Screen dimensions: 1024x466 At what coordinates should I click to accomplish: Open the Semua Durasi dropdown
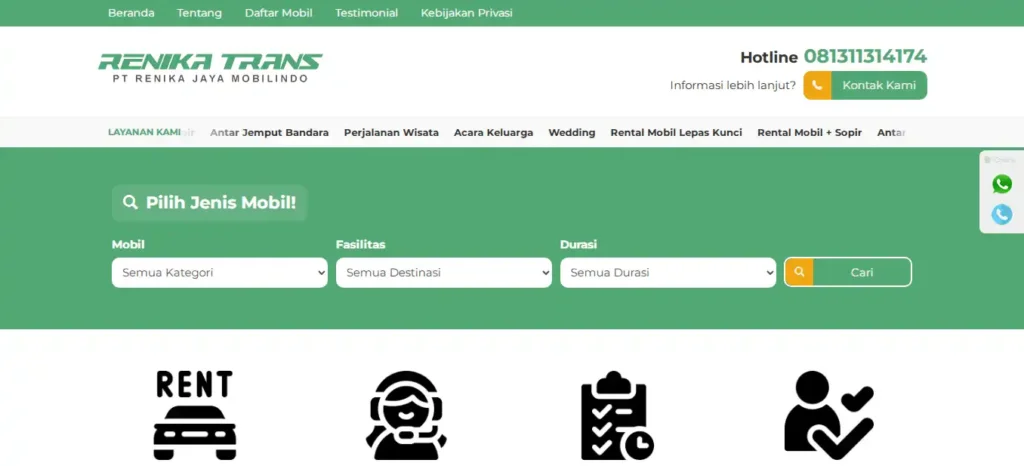[668, 273]
